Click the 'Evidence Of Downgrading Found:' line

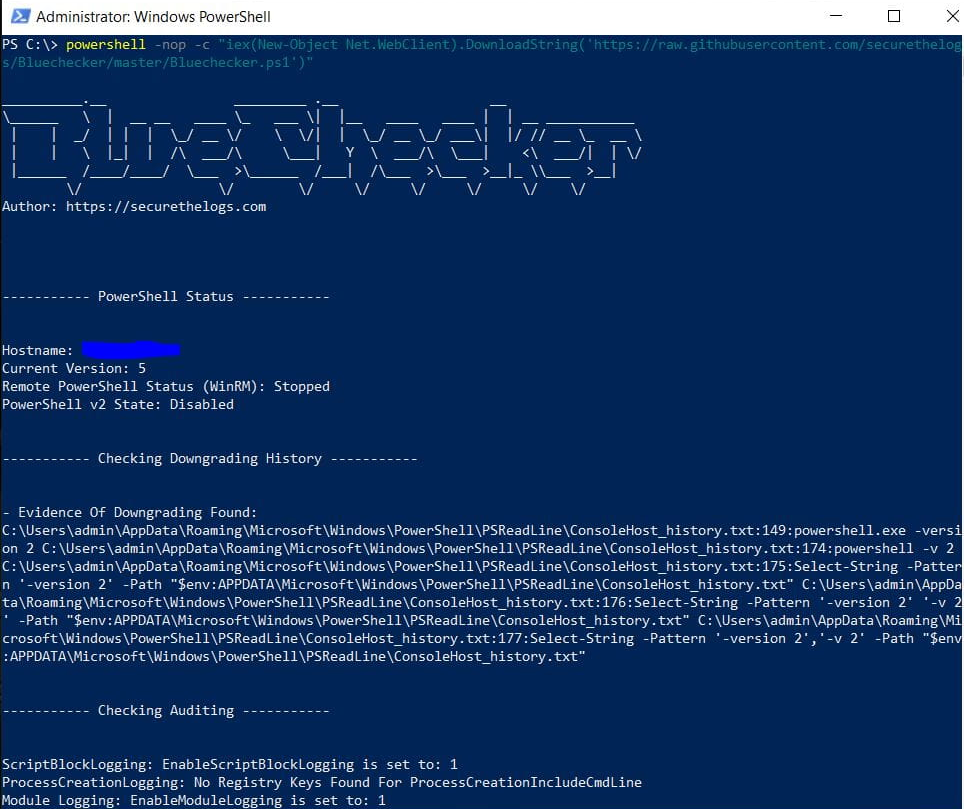click(130, 512)
